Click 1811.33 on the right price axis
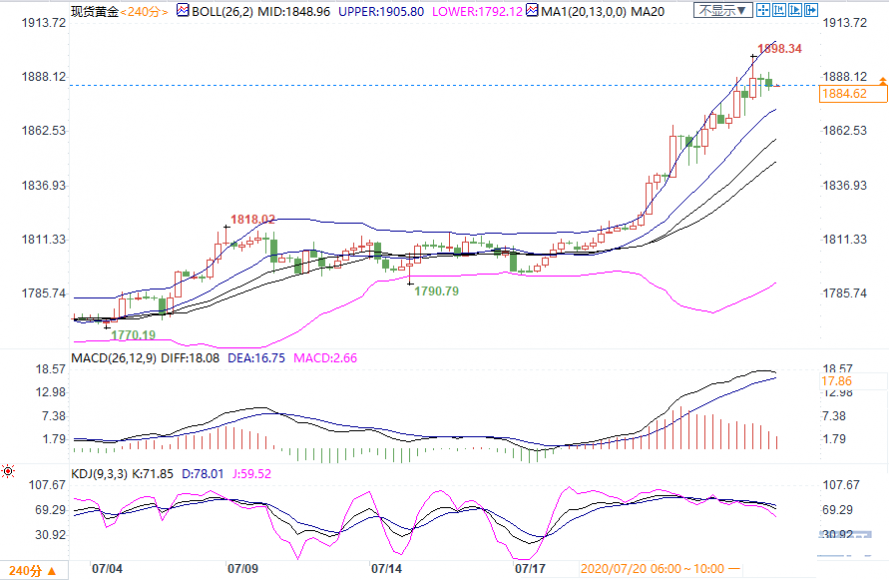Screen dimensions: 890x580 [845, 239]
